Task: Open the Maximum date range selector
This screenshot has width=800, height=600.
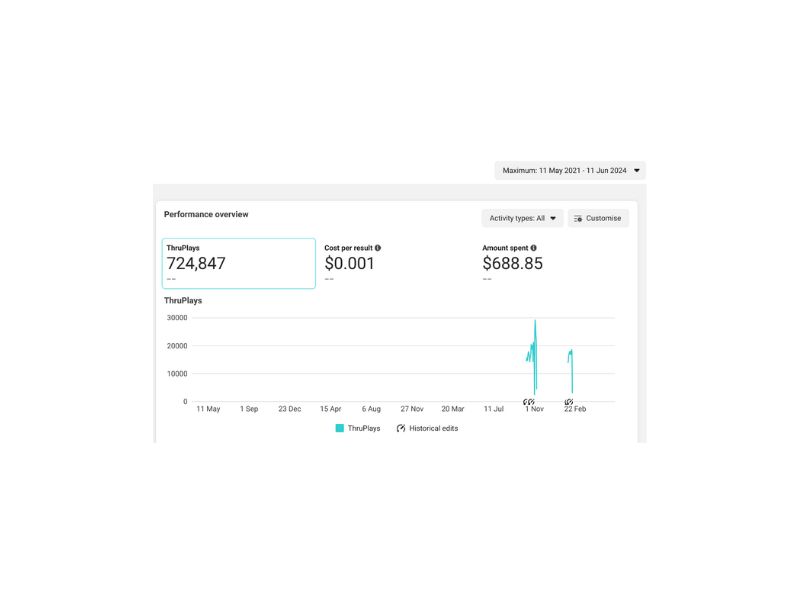Action: 570,170
